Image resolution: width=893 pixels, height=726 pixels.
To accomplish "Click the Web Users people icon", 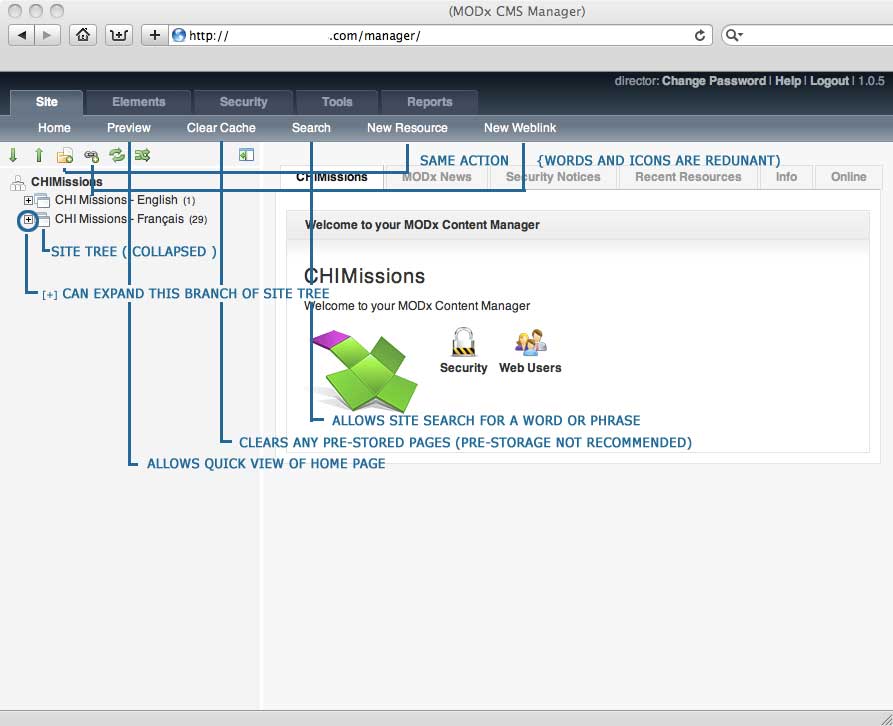I will [x=530, y=342].
